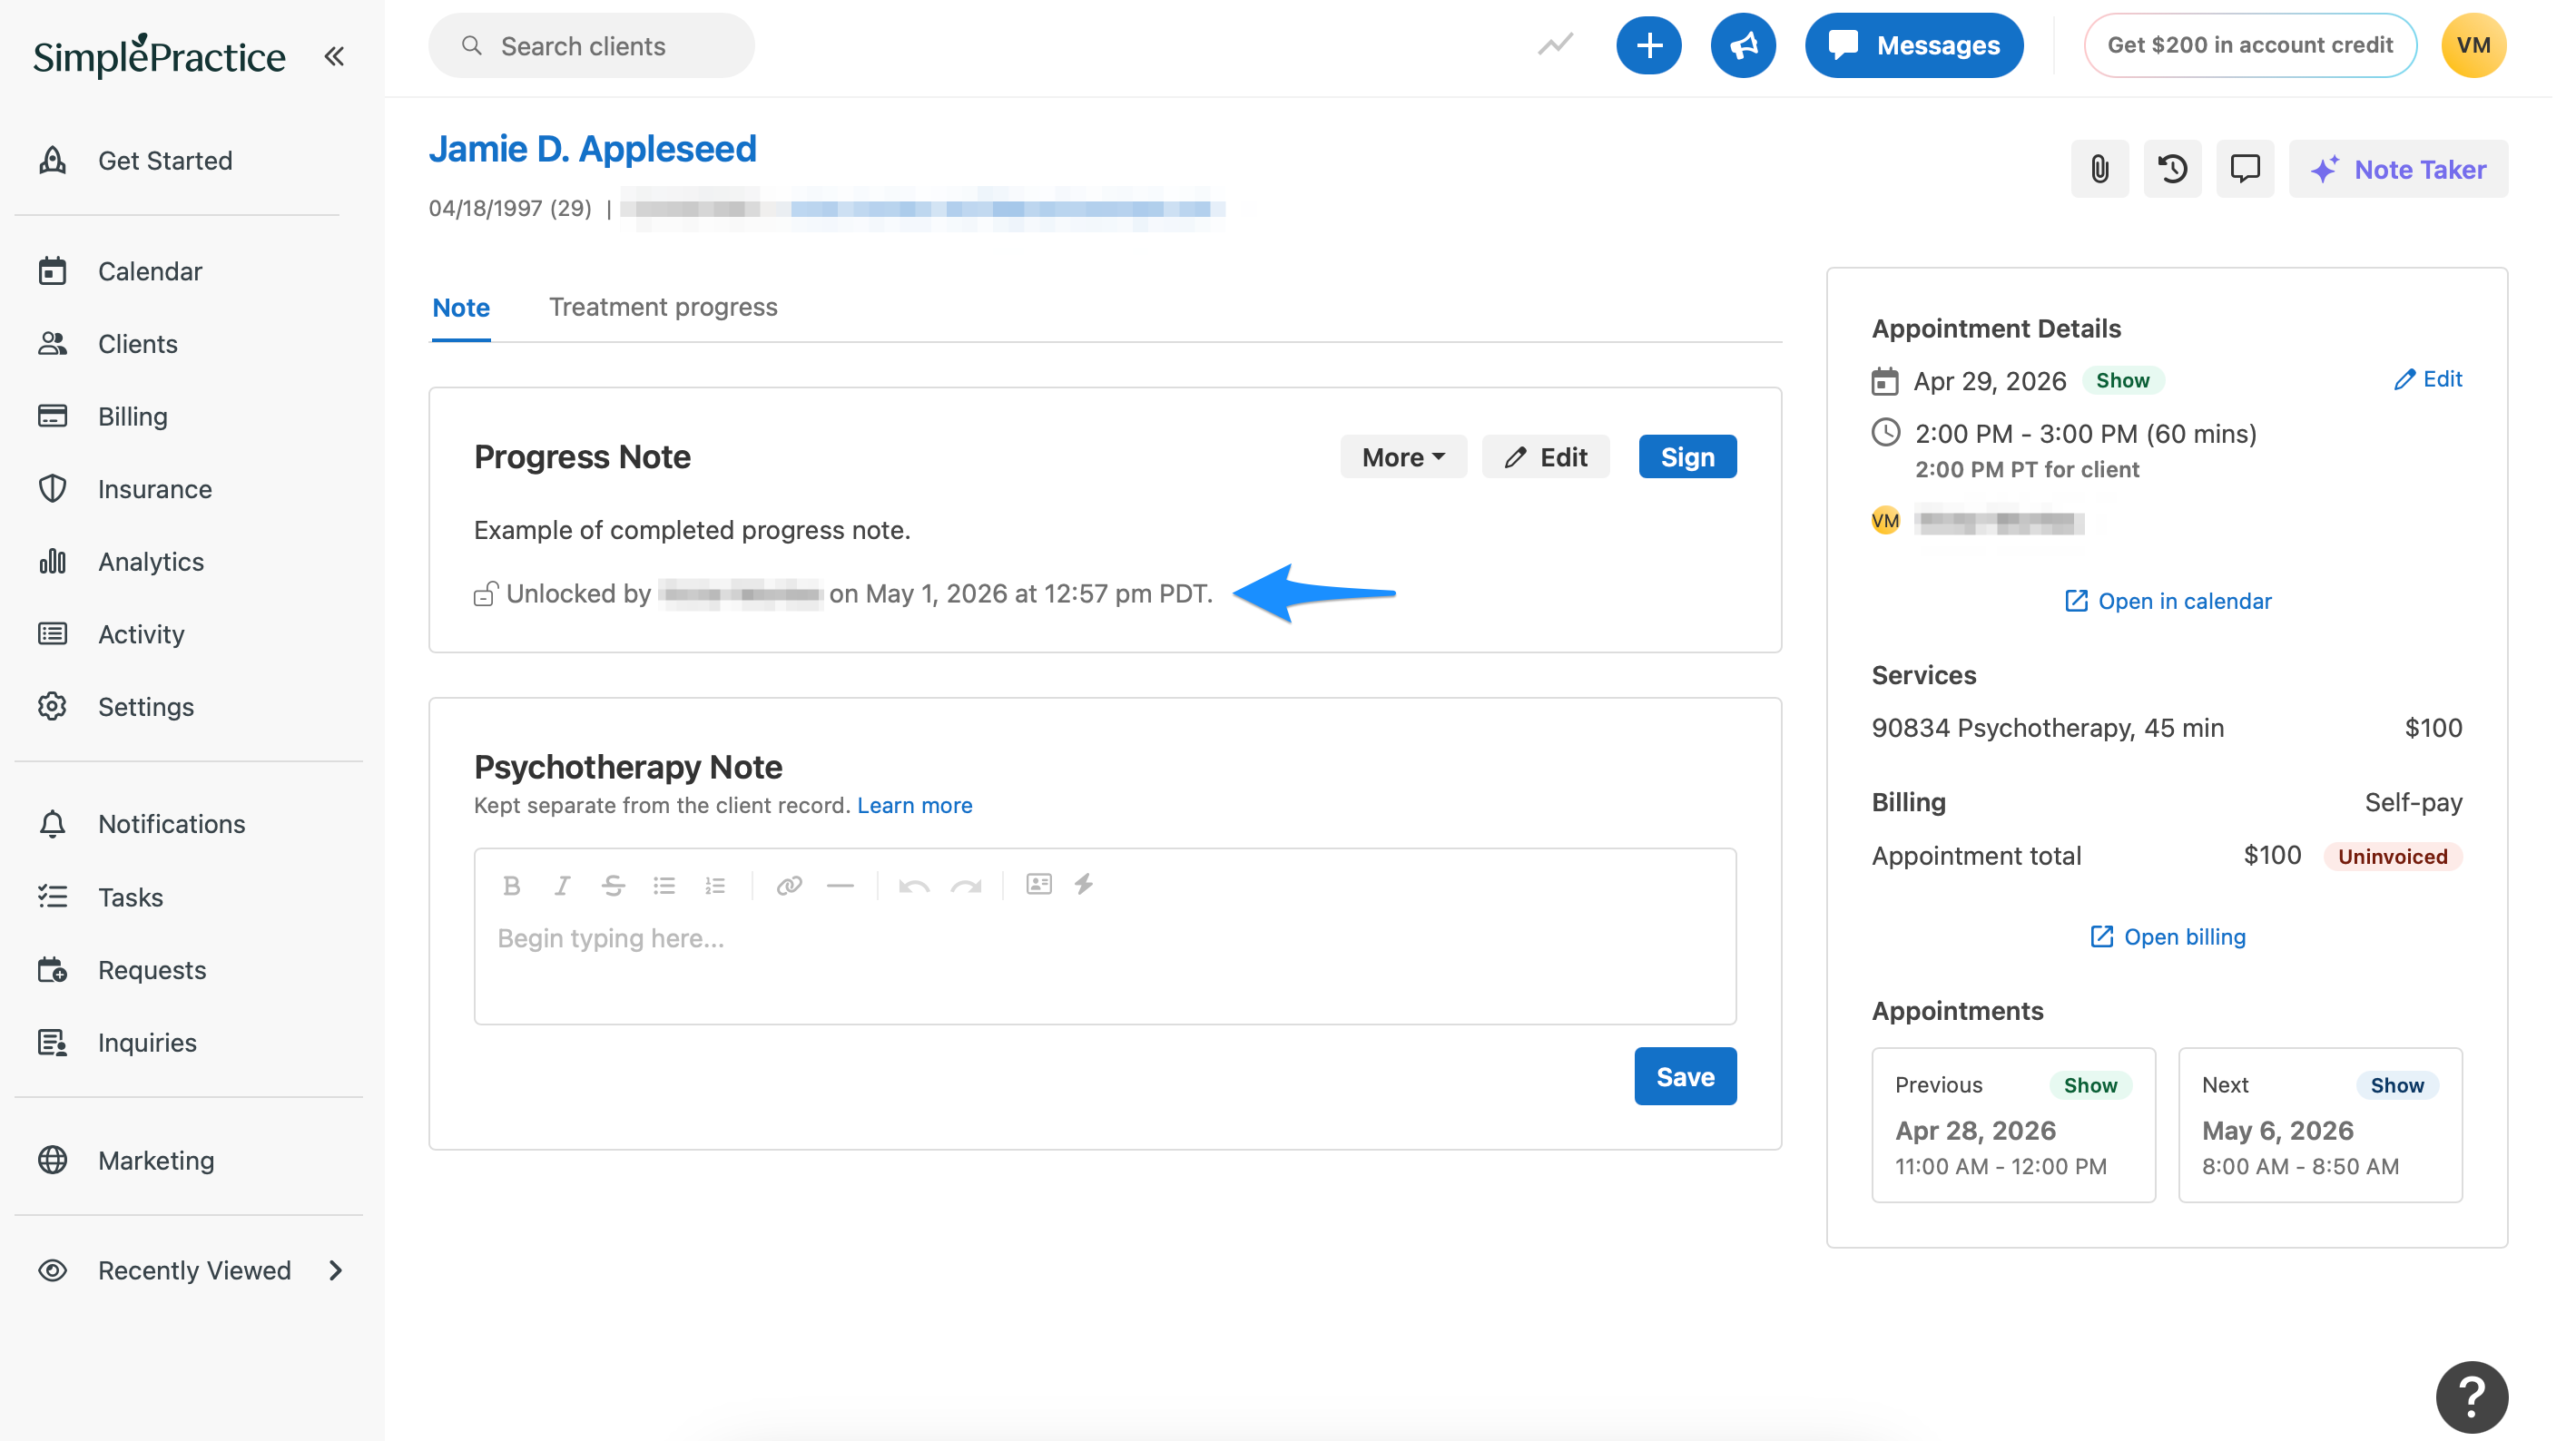Apply italic formatting in psychotherapy note
Image resolution: width=2576 pixels, height=1441 pixels.
click(x=562, y=885)
